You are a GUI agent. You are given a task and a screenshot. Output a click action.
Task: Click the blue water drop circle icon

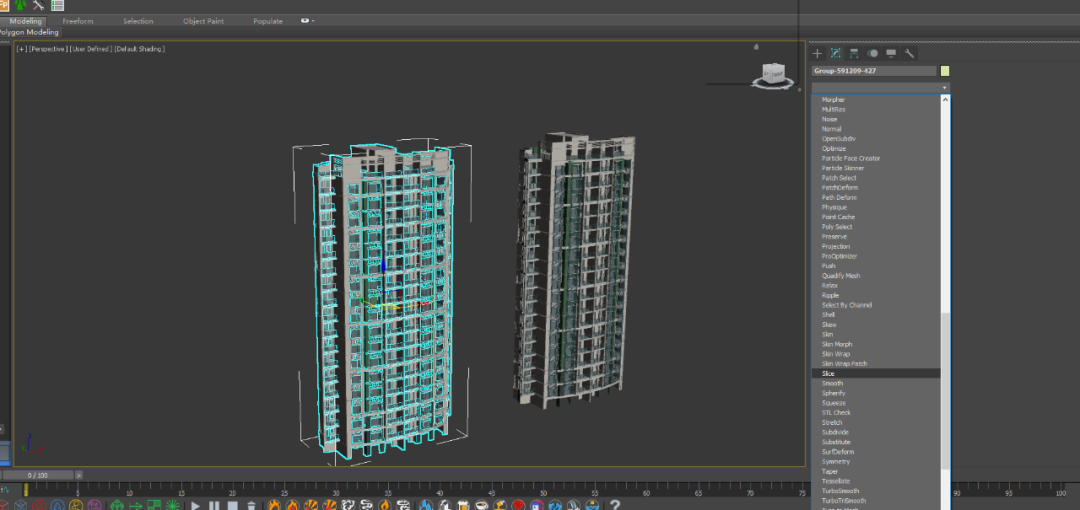click(x=57, y=506)
